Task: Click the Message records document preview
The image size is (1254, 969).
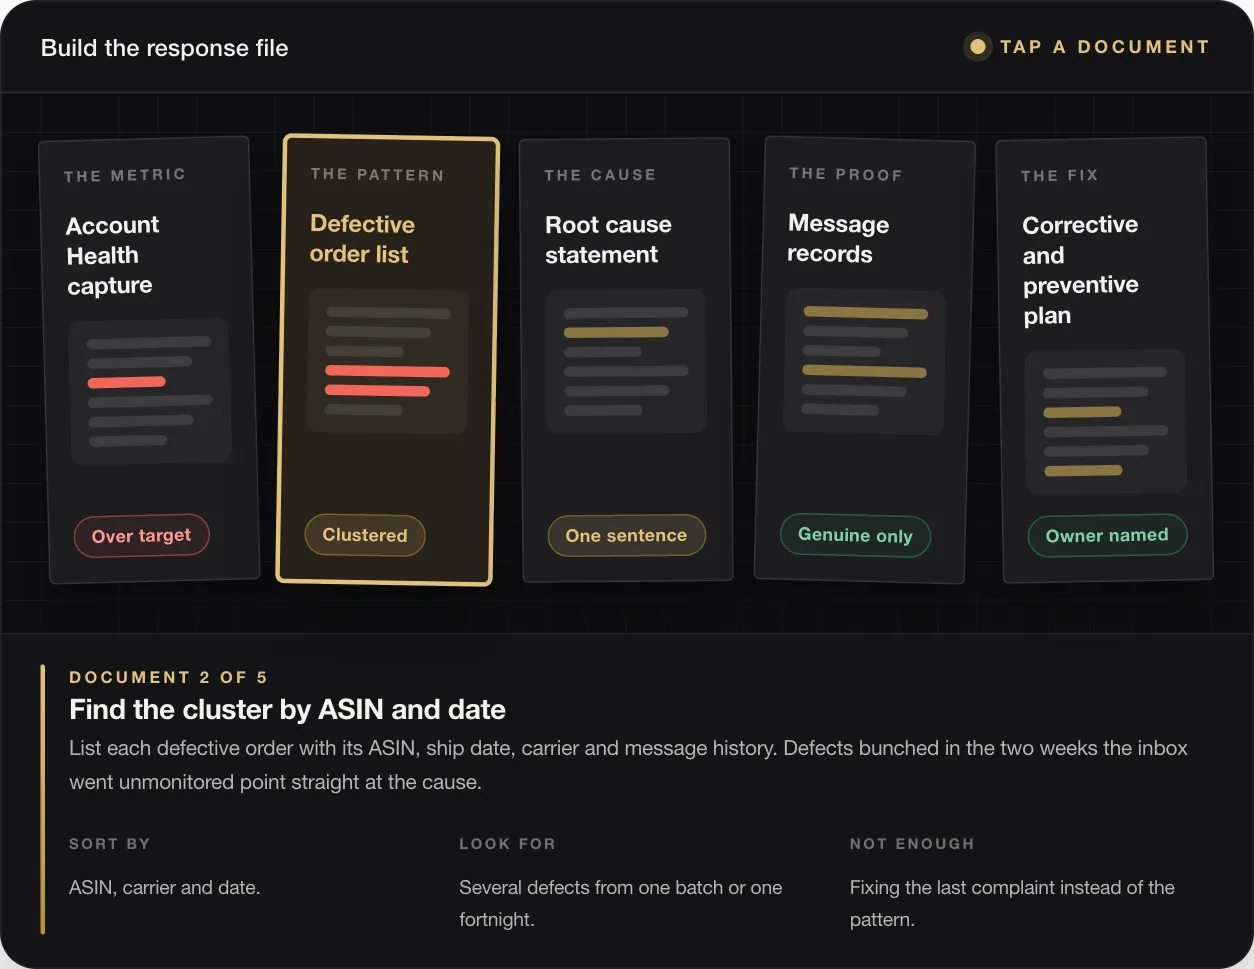Action: pos(864,361)
